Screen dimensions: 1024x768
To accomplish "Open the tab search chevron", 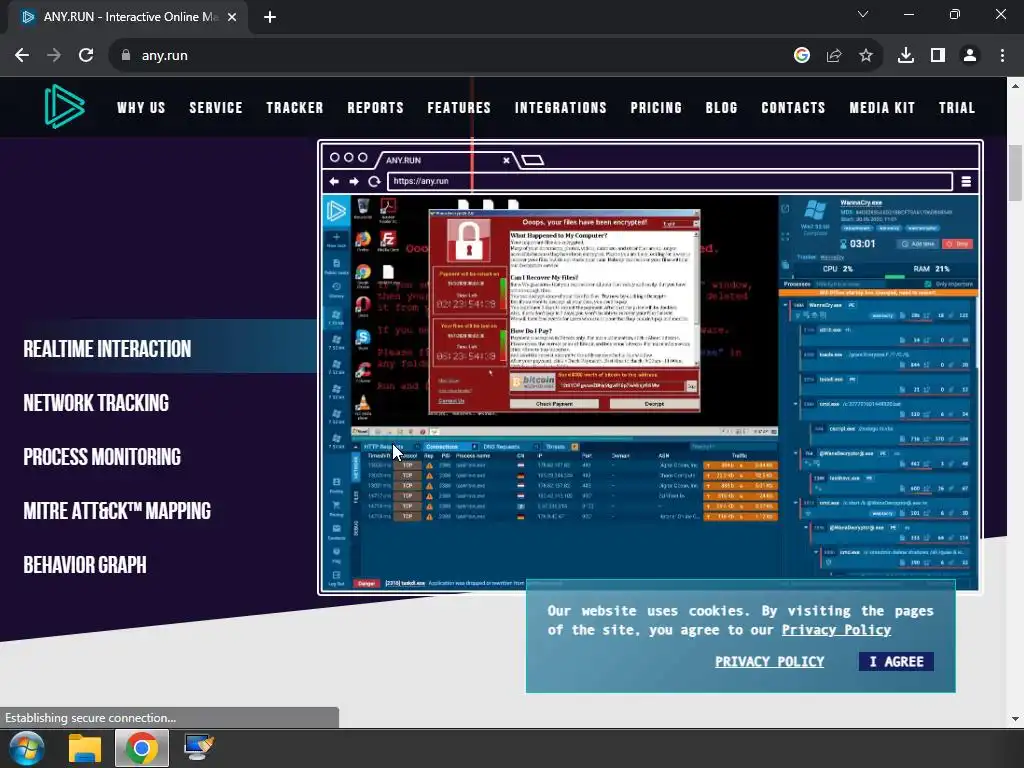I will [863, 14].
